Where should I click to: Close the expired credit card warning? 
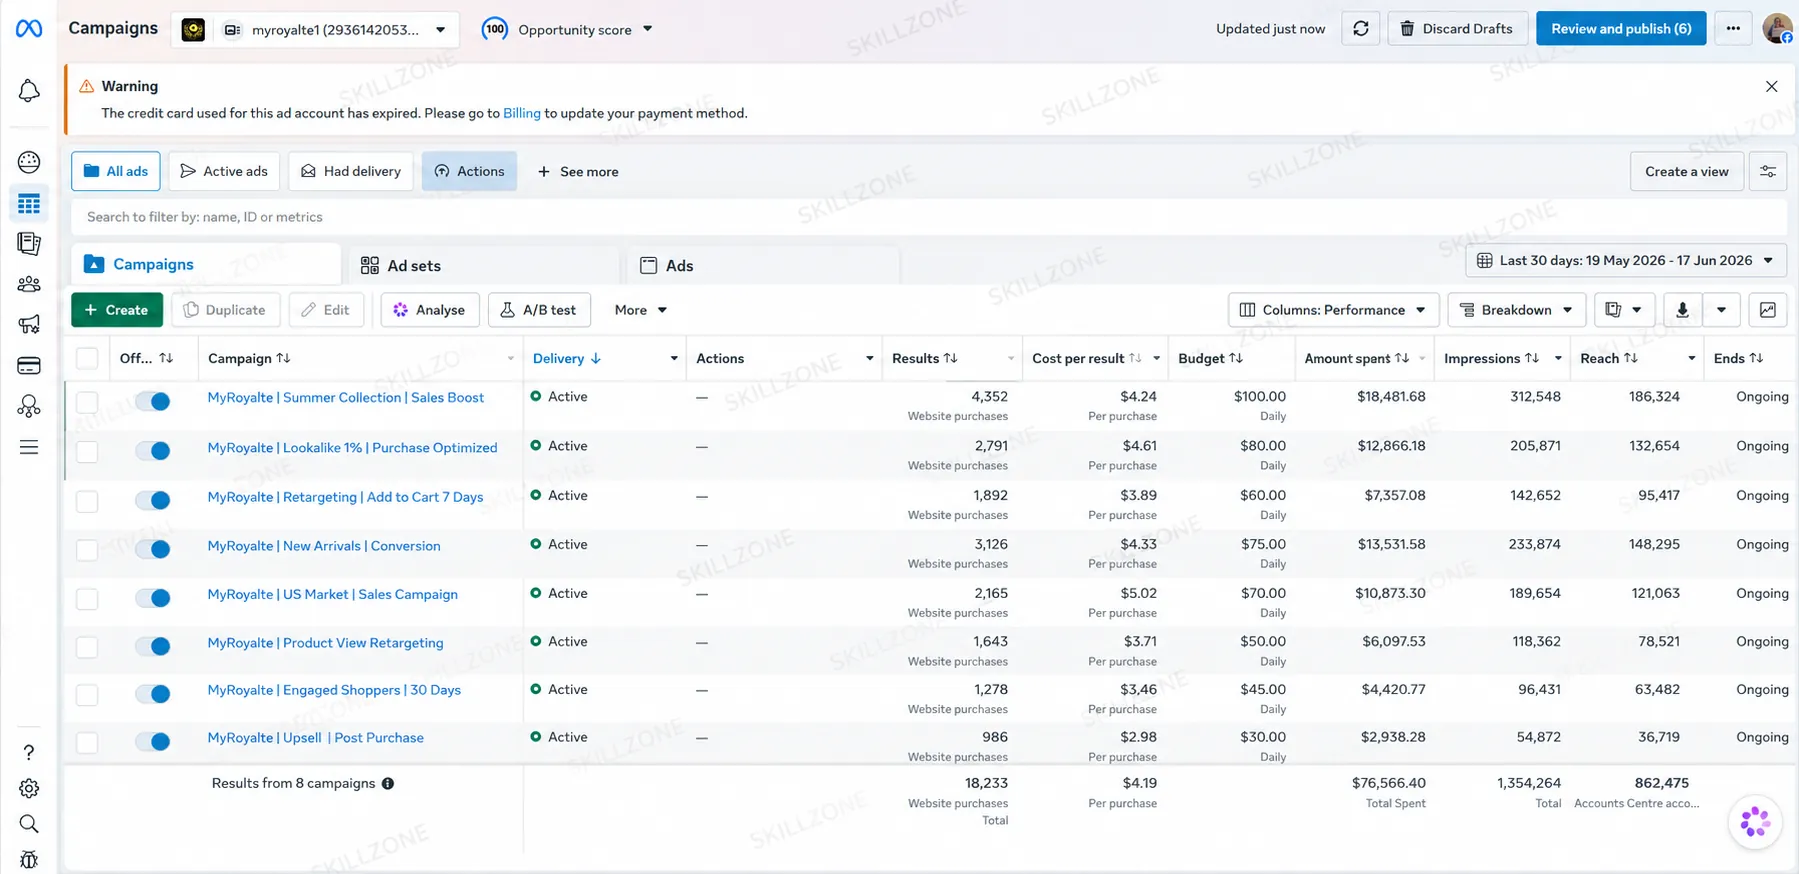[x=1771, y=87]
